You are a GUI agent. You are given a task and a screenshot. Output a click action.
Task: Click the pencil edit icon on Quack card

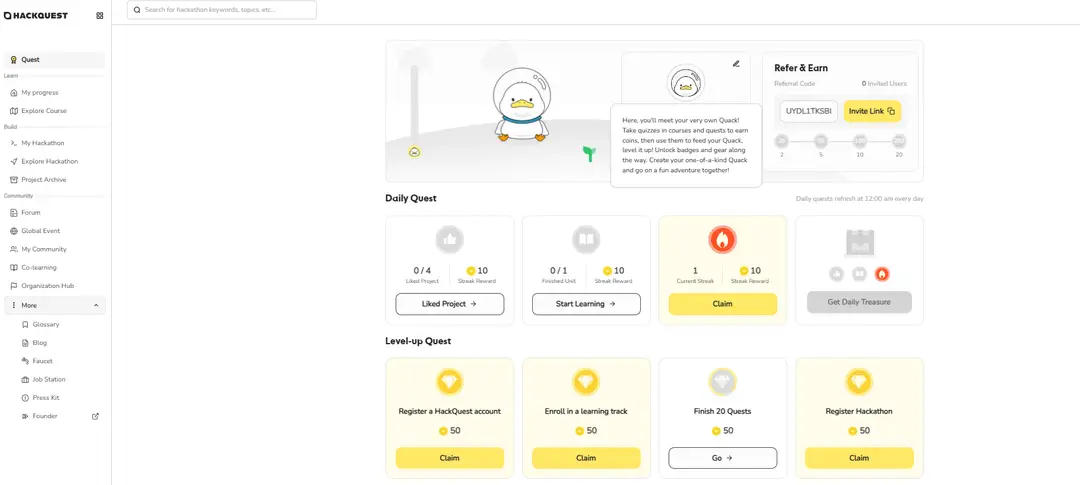(x=736, y=63)
